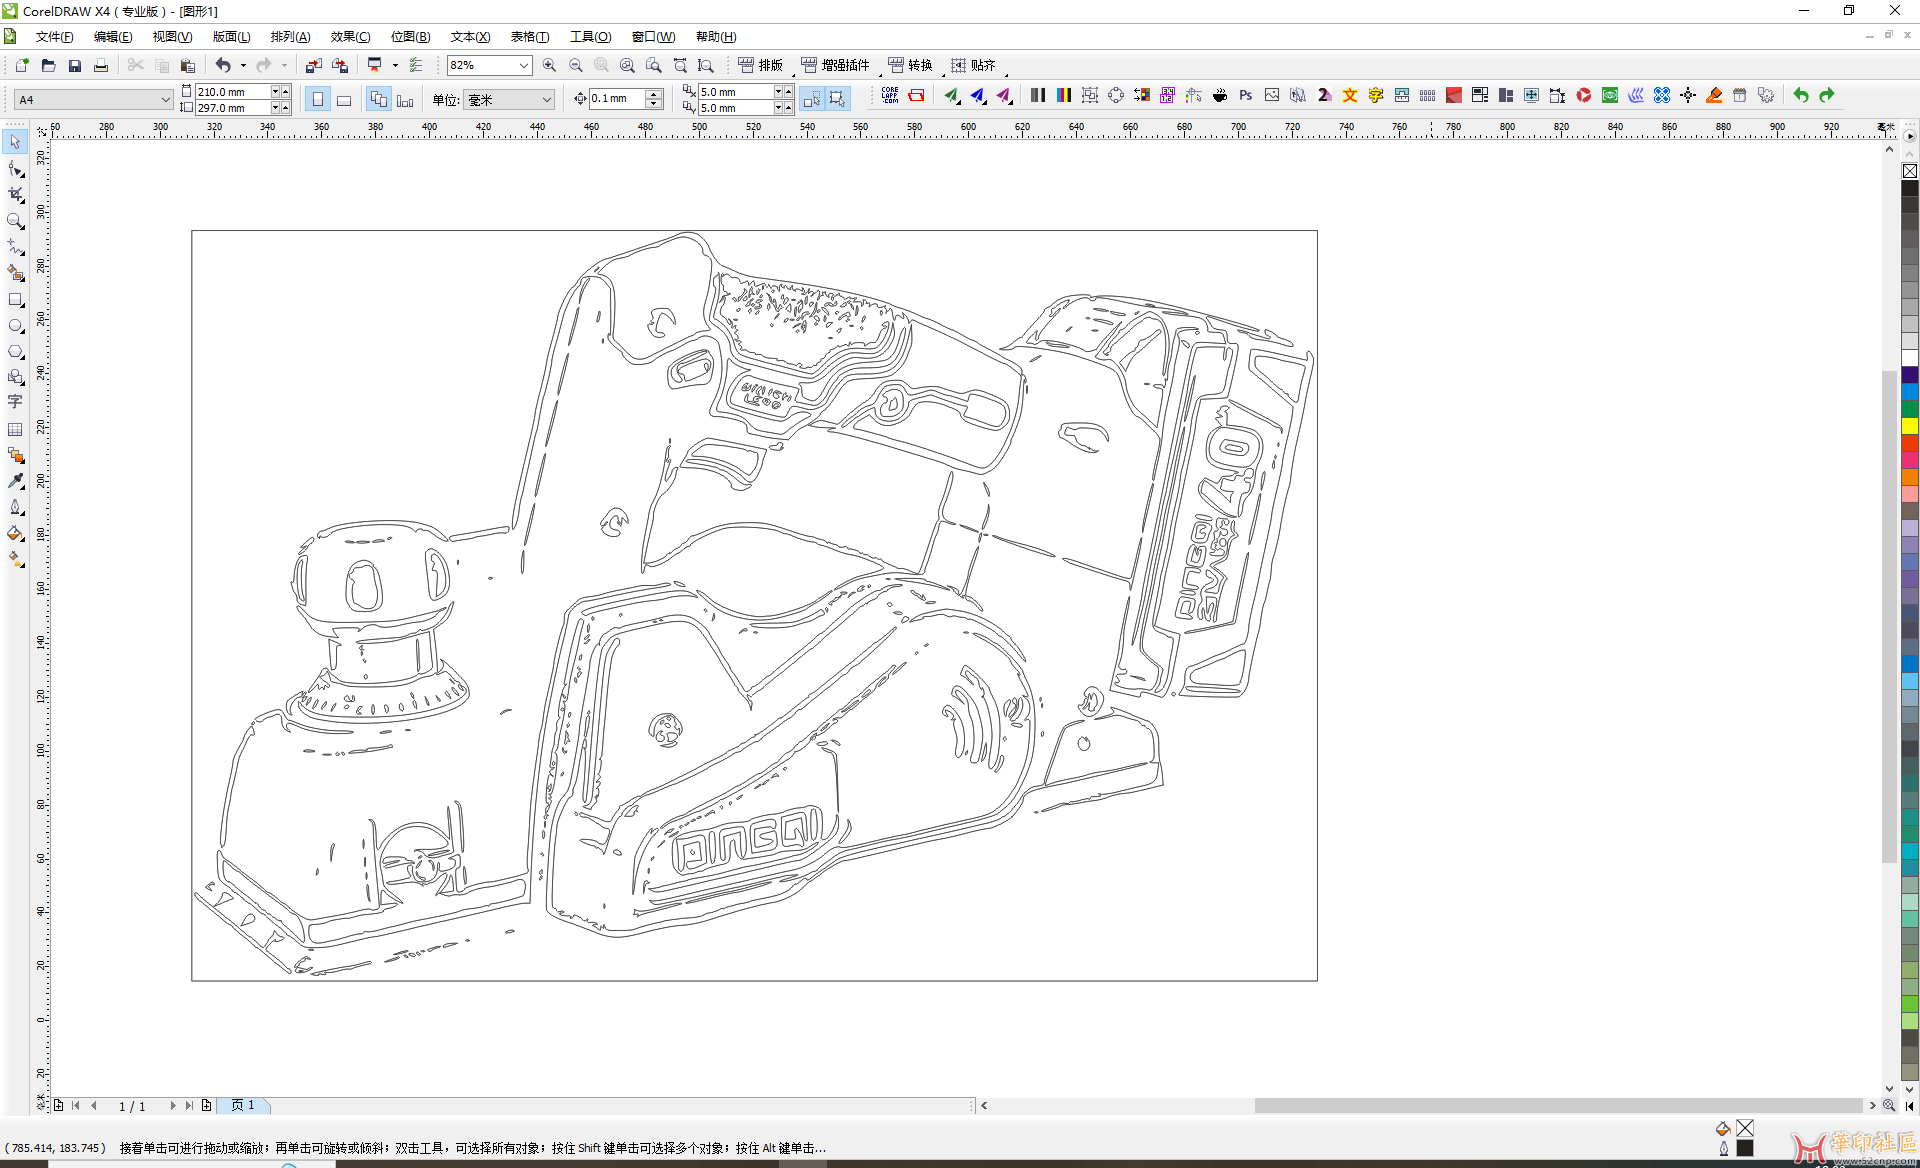Open the page height 297.0 mm dropdown arrow

point(275,107)
